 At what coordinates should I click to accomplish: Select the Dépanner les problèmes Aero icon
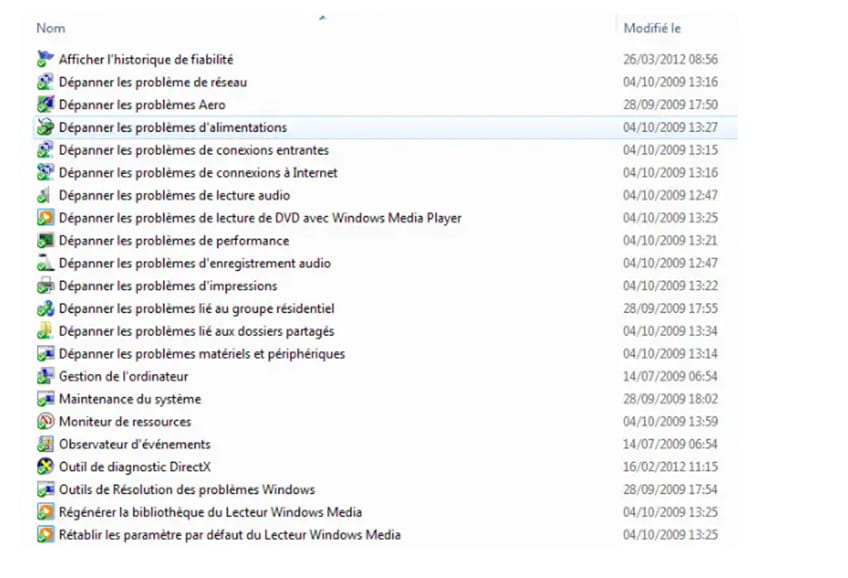(45, 104)
